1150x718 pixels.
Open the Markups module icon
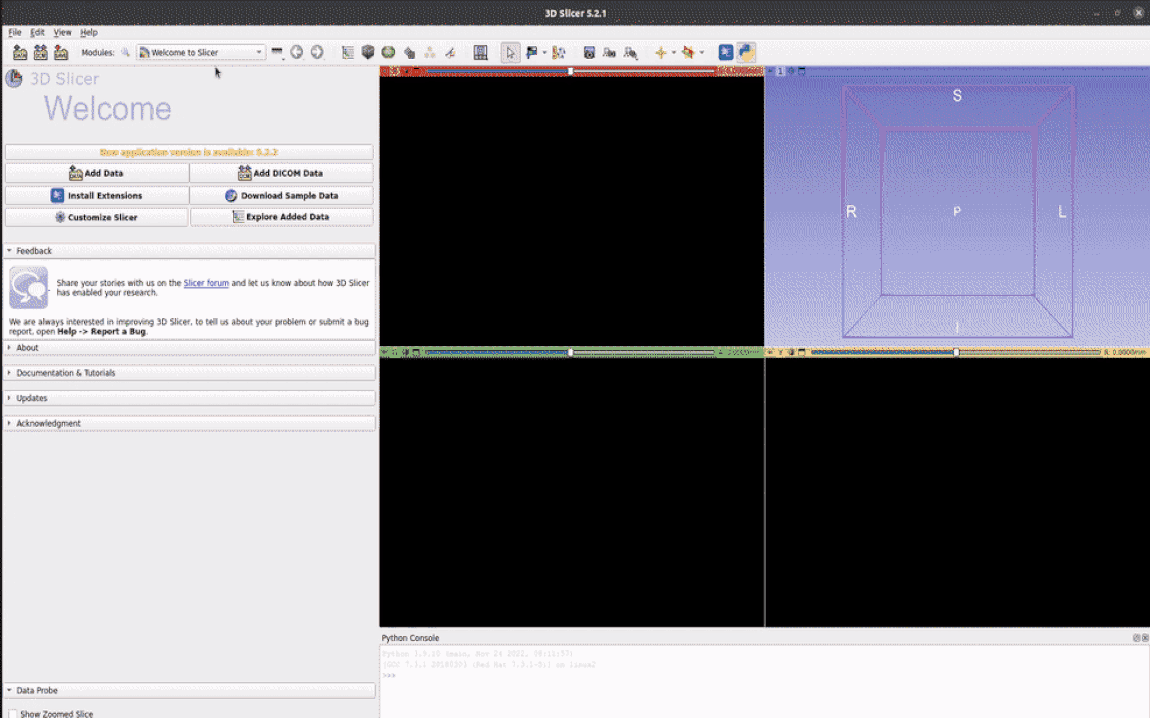430,52
